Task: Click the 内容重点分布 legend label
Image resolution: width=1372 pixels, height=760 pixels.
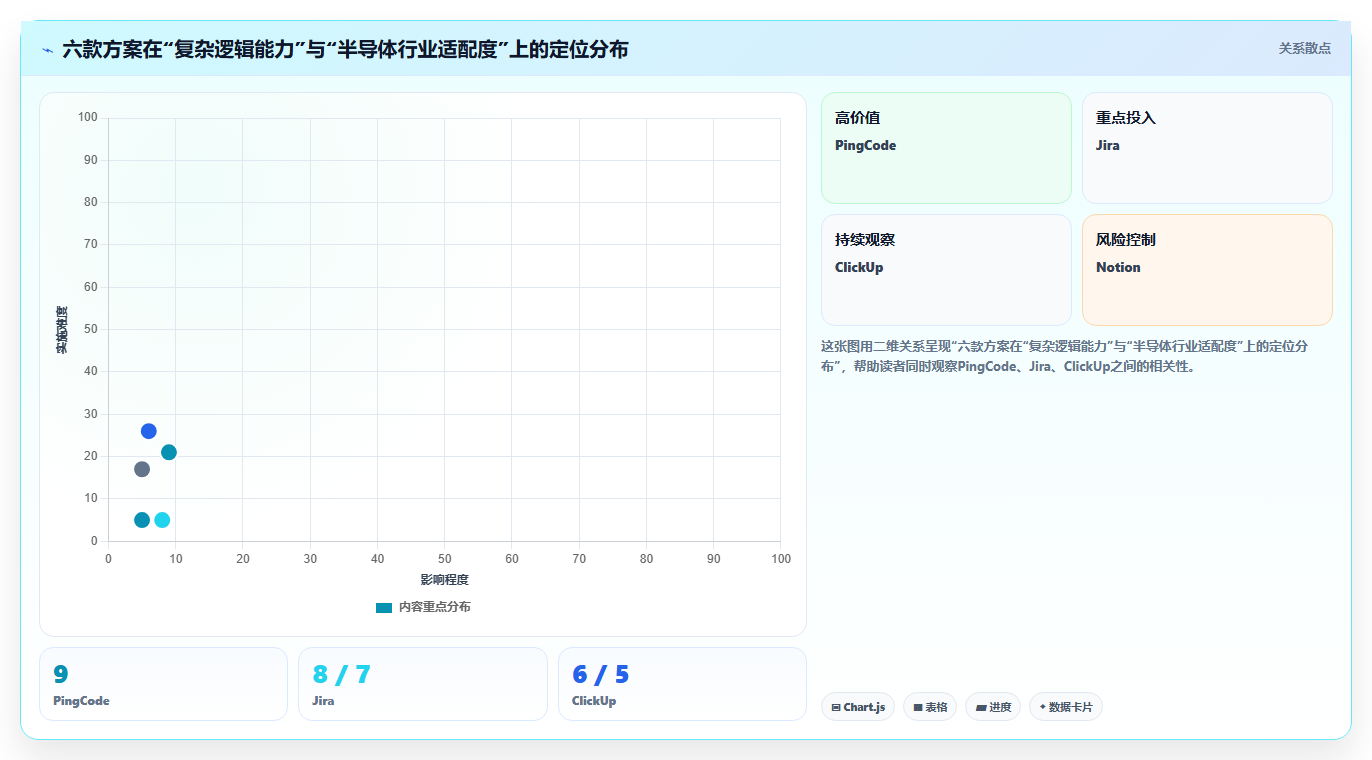Action: (434, 607)
